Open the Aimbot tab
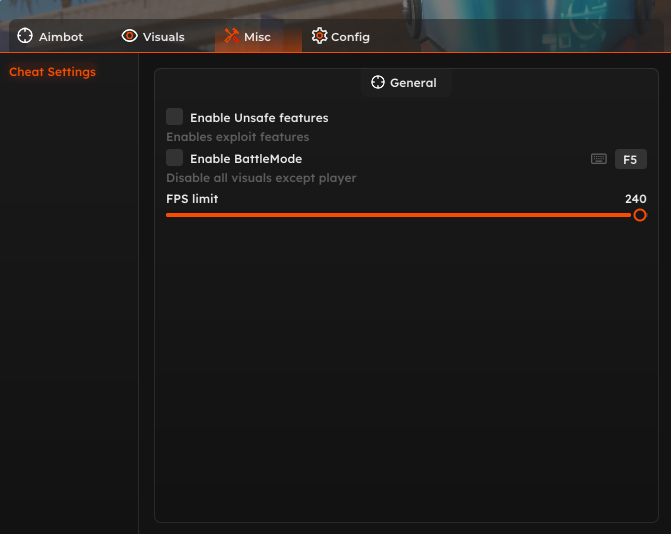Viewport: 671px width, 534px height. coord(60,37)
